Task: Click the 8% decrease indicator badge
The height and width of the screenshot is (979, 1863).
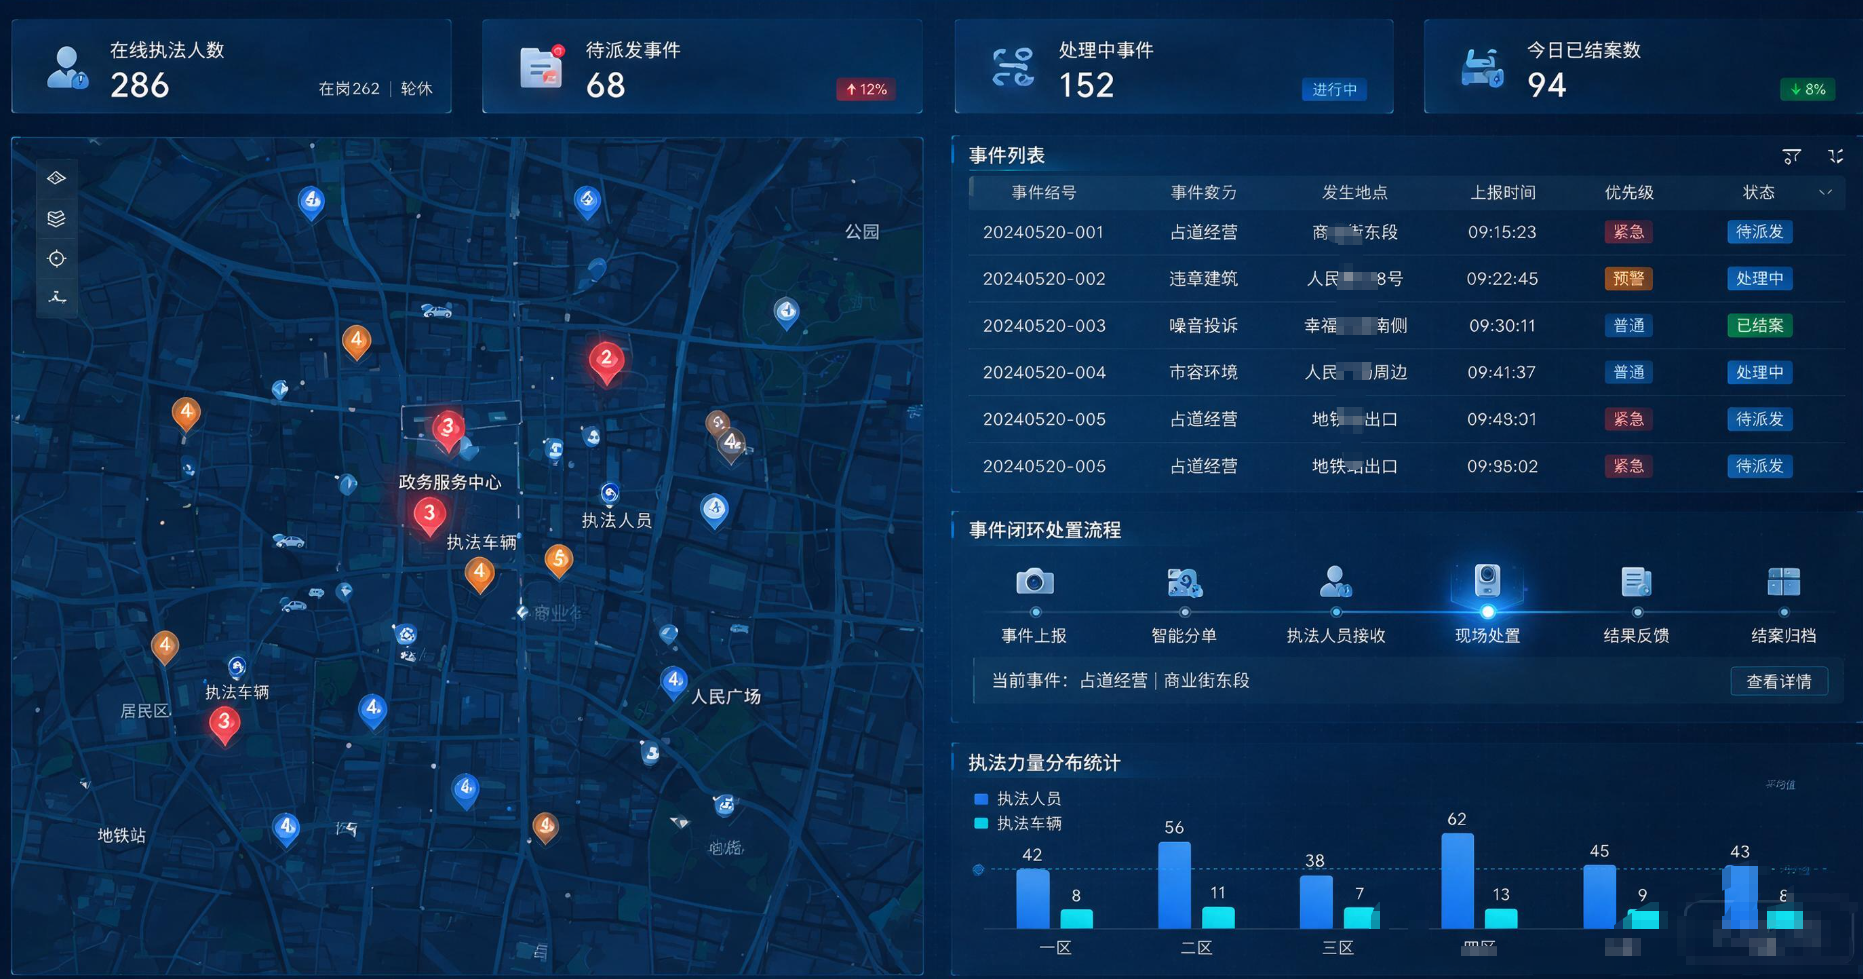Action: click(x=1807, y=90)
